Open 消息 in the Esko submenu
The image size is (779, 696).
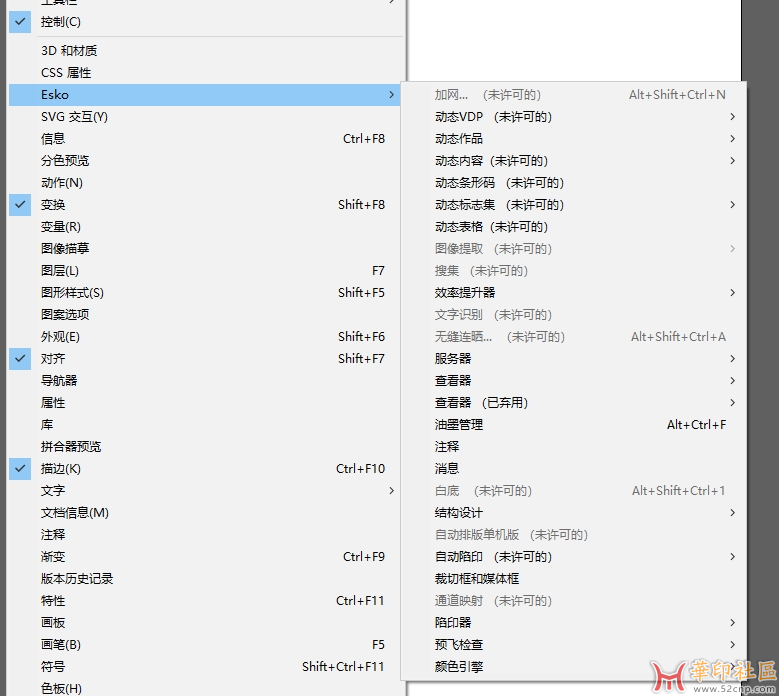tap(574, 468)
